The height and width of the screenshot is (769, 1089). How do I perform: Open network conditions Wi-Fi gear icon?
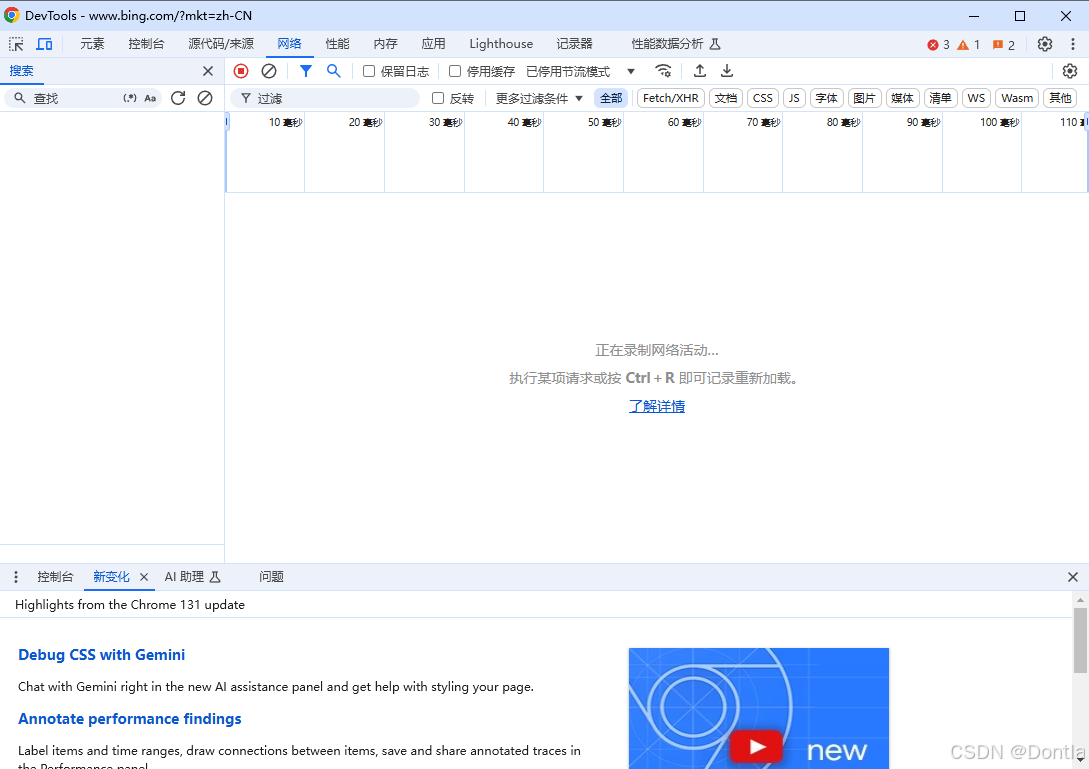click(x=663, y=71)
